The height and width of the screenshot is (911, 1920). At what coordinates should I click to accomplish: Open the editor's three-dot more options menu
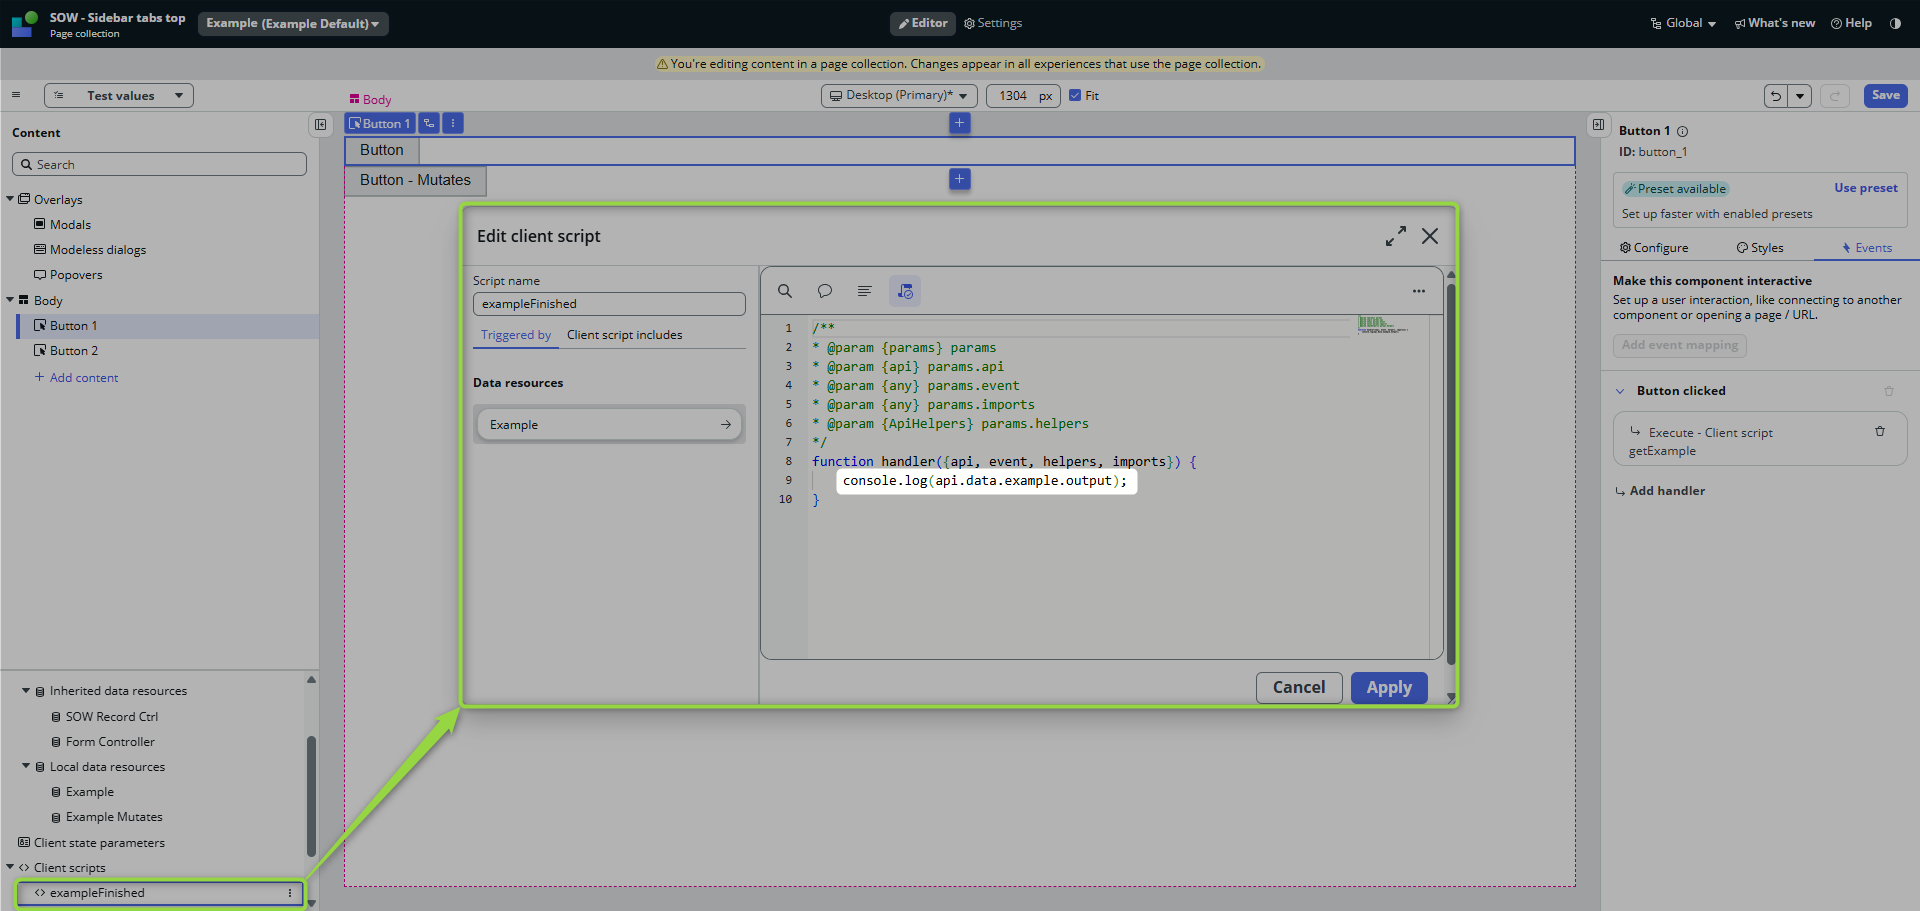tap(1418, 291)
